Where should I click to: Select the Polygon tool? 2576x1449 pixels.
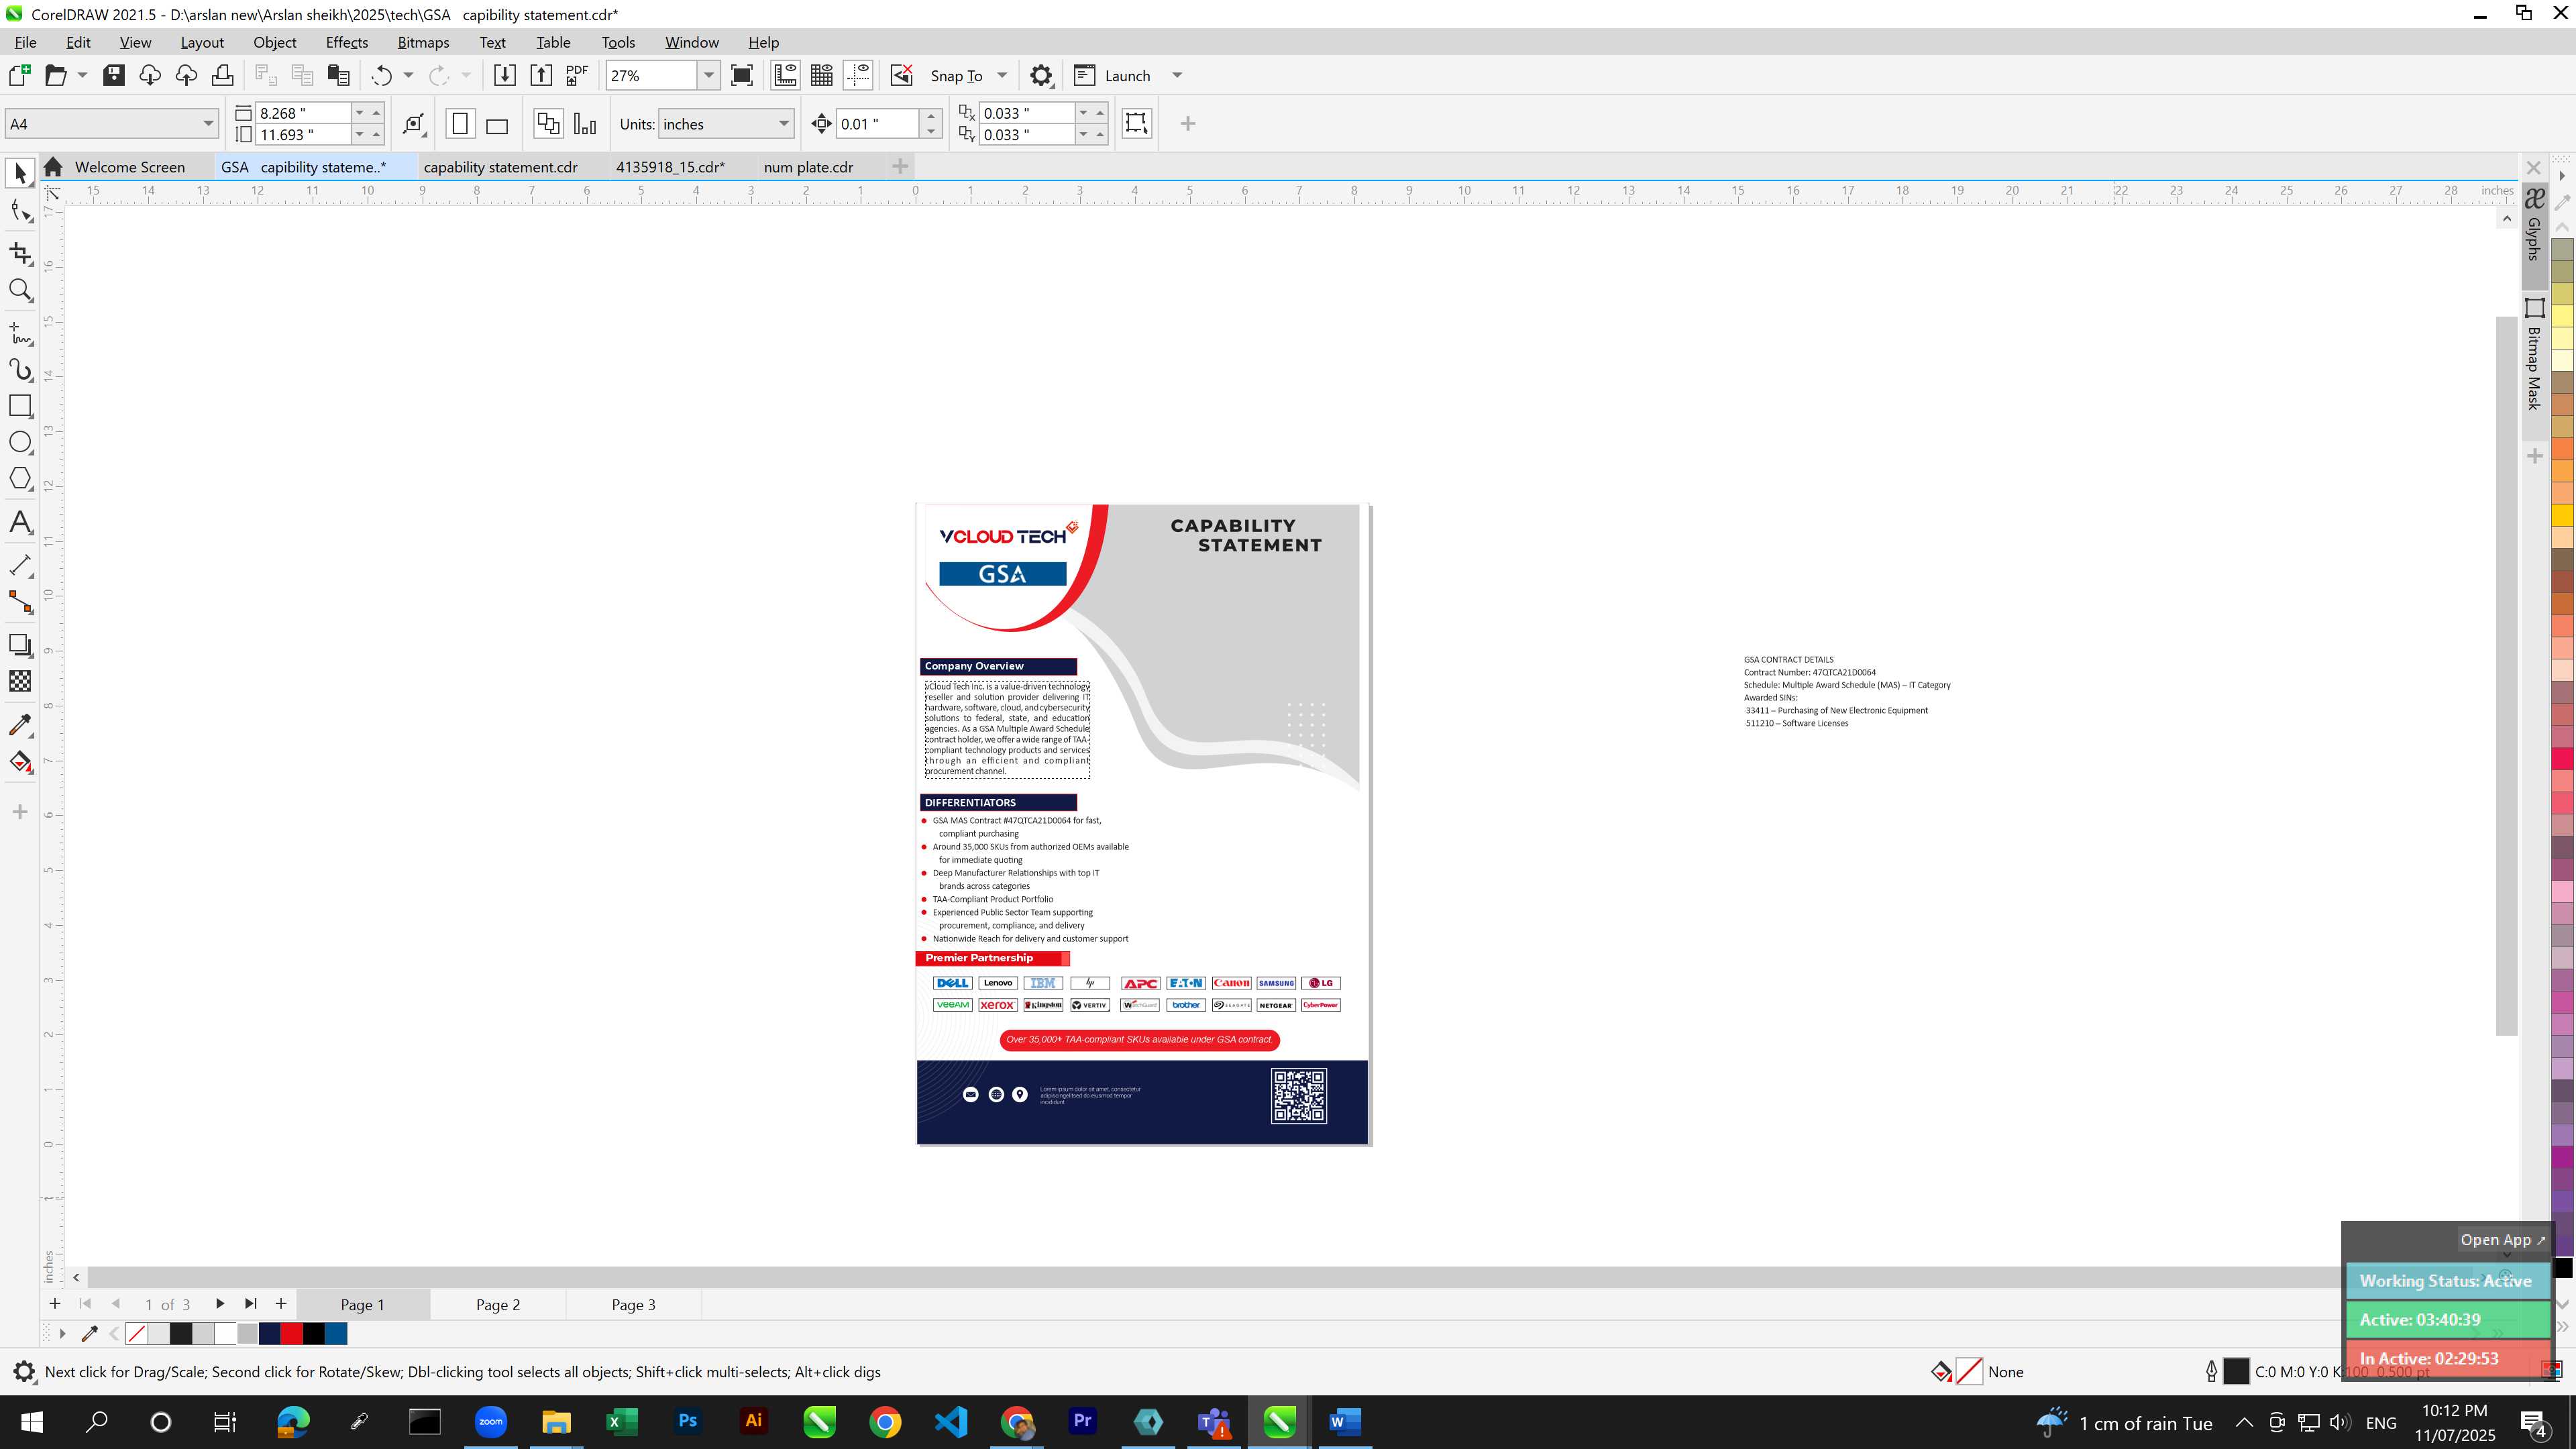tap(20, 479)
